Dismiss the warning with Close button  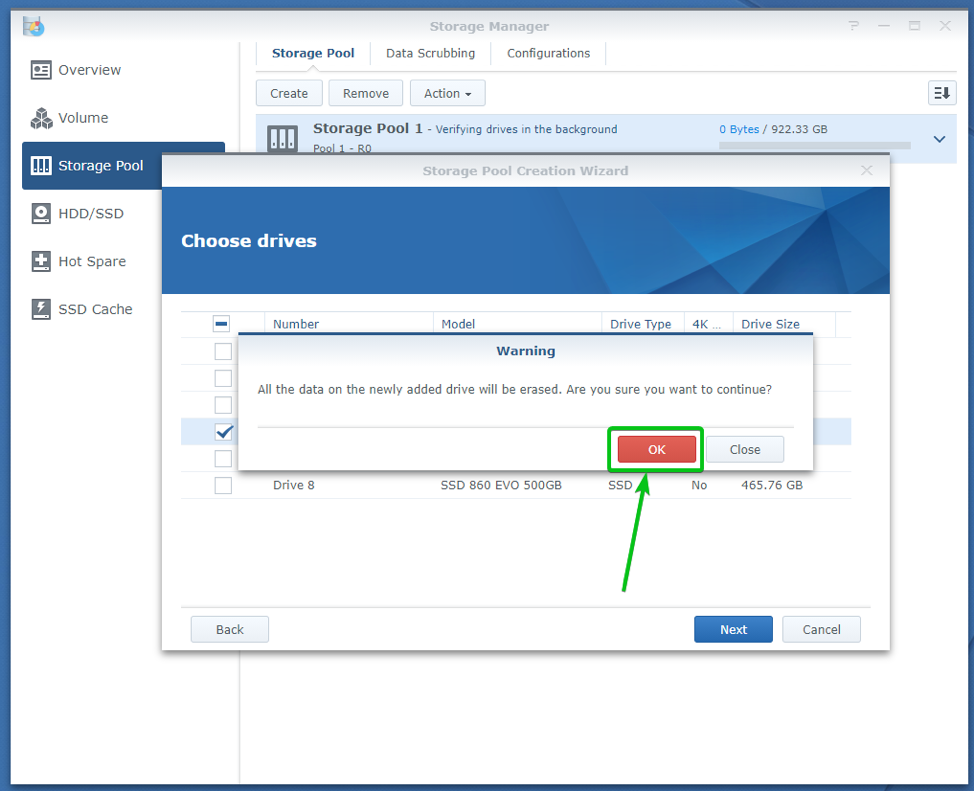click(x=744, y=449)
